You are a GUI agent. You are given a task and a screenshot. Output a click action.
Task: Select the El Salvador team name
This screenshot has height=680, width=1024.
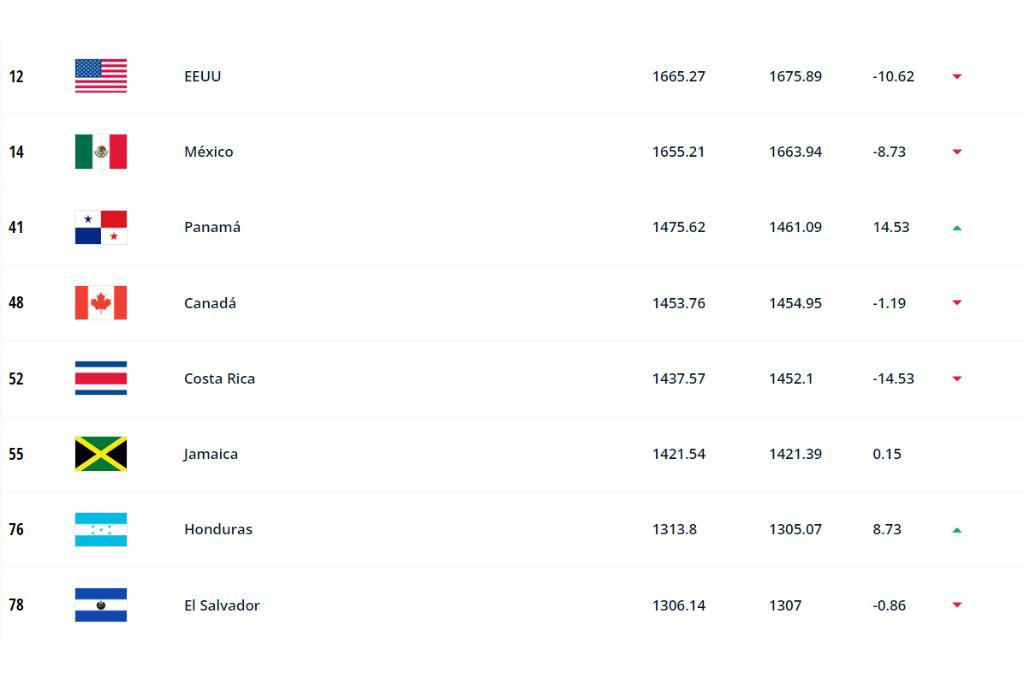(x=221, y=605)
